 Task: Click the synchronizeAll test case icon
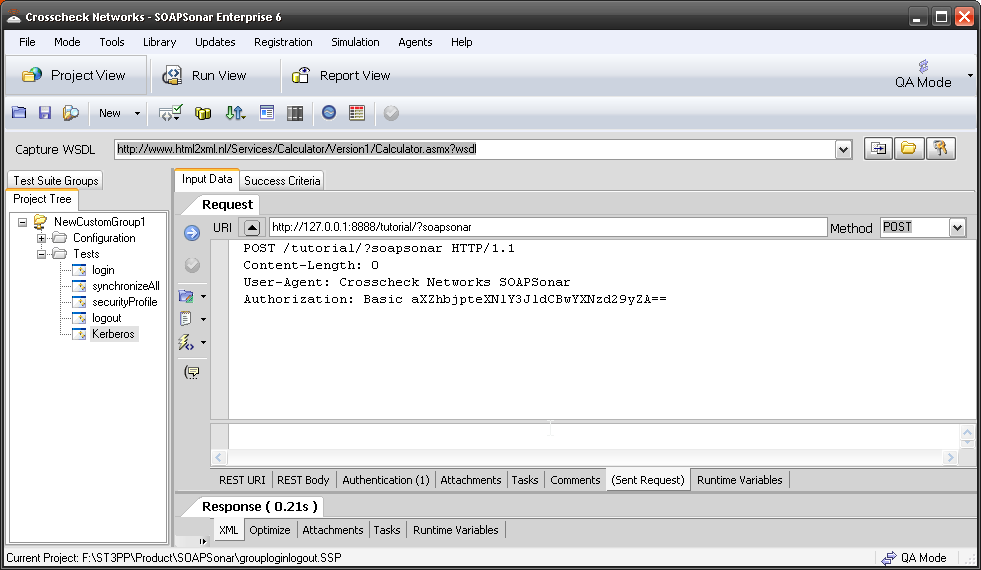click(x=79, y=287)
